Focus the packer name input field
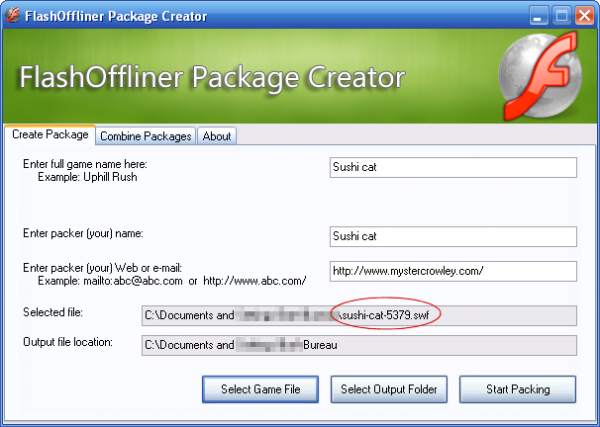 coord(453,236)
